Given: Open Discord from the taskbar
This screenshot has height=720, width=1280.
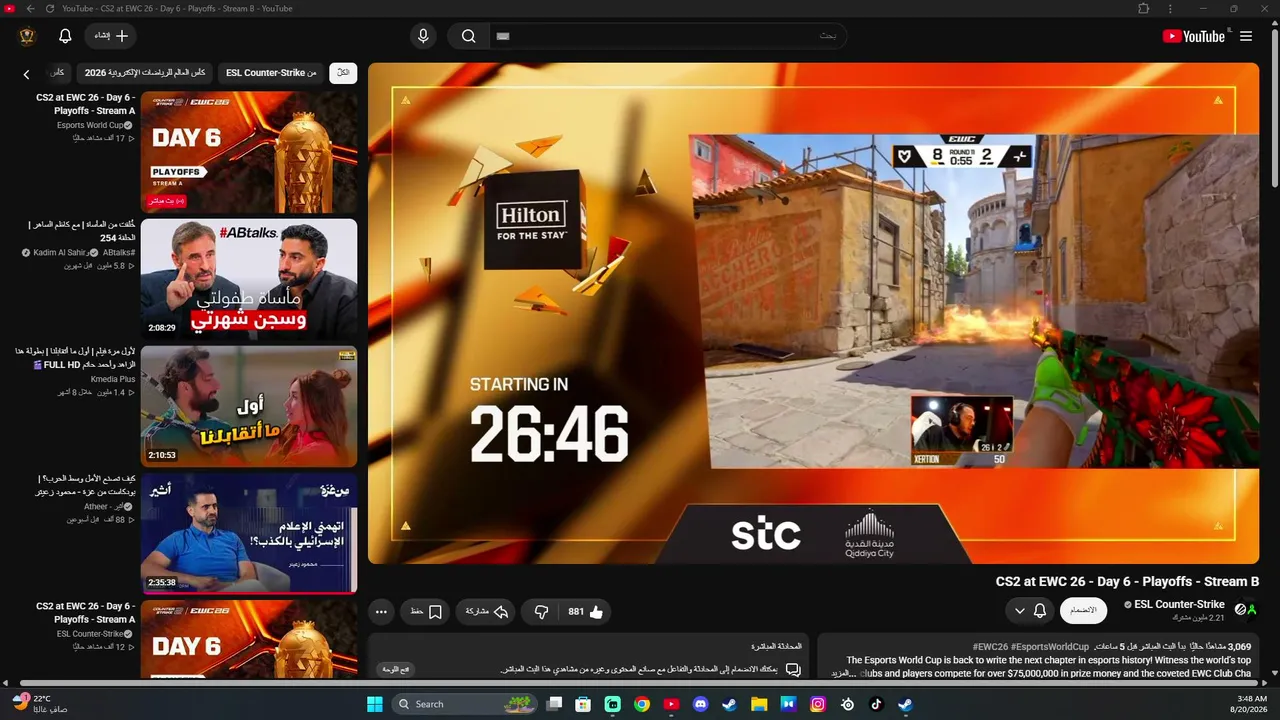Looking at the screenshot, I should pyautogui.click(x=701, y=704).
